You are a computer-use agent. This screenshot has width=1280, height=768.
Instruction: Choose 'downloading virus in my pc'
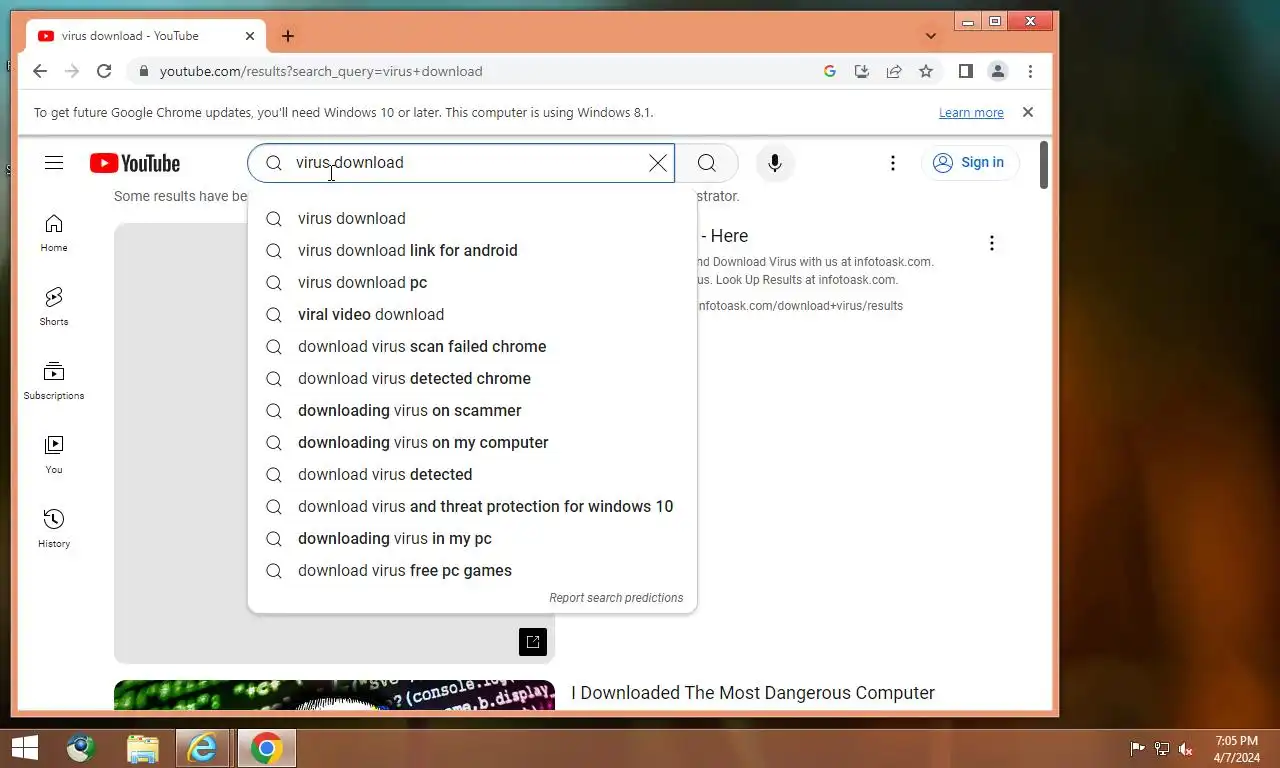(472, 538)
